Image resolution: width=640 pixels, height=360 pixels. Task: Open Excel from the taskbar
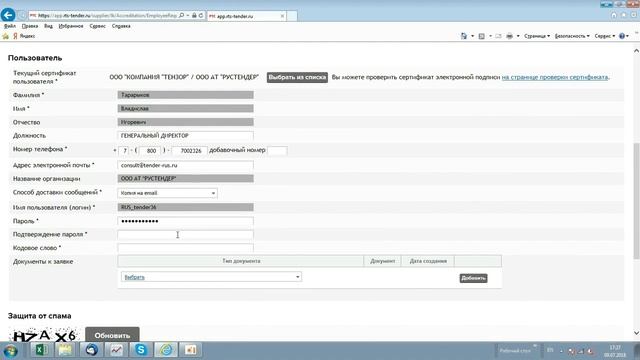pyautogui.click(x=41, y=350)
